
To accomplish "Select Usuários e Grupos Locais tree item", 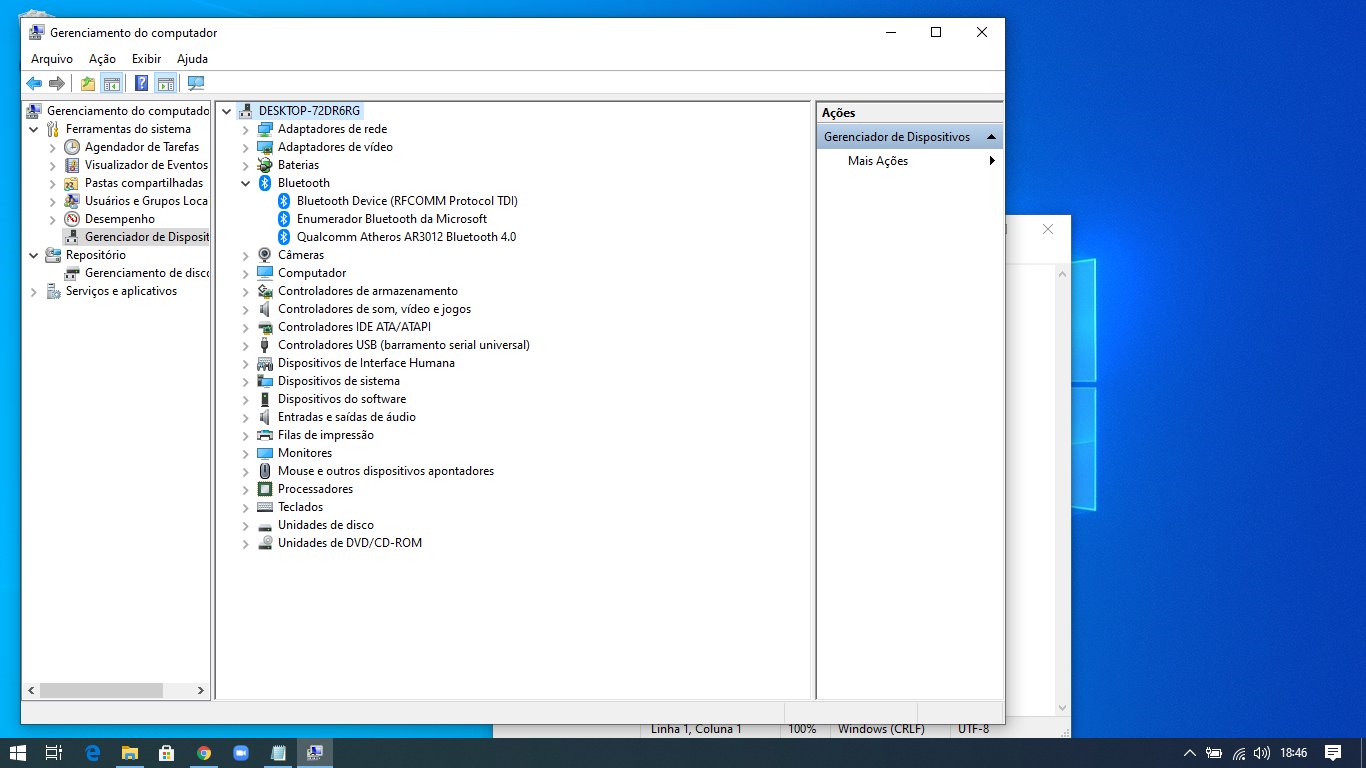I will click(x=146, y=201).
